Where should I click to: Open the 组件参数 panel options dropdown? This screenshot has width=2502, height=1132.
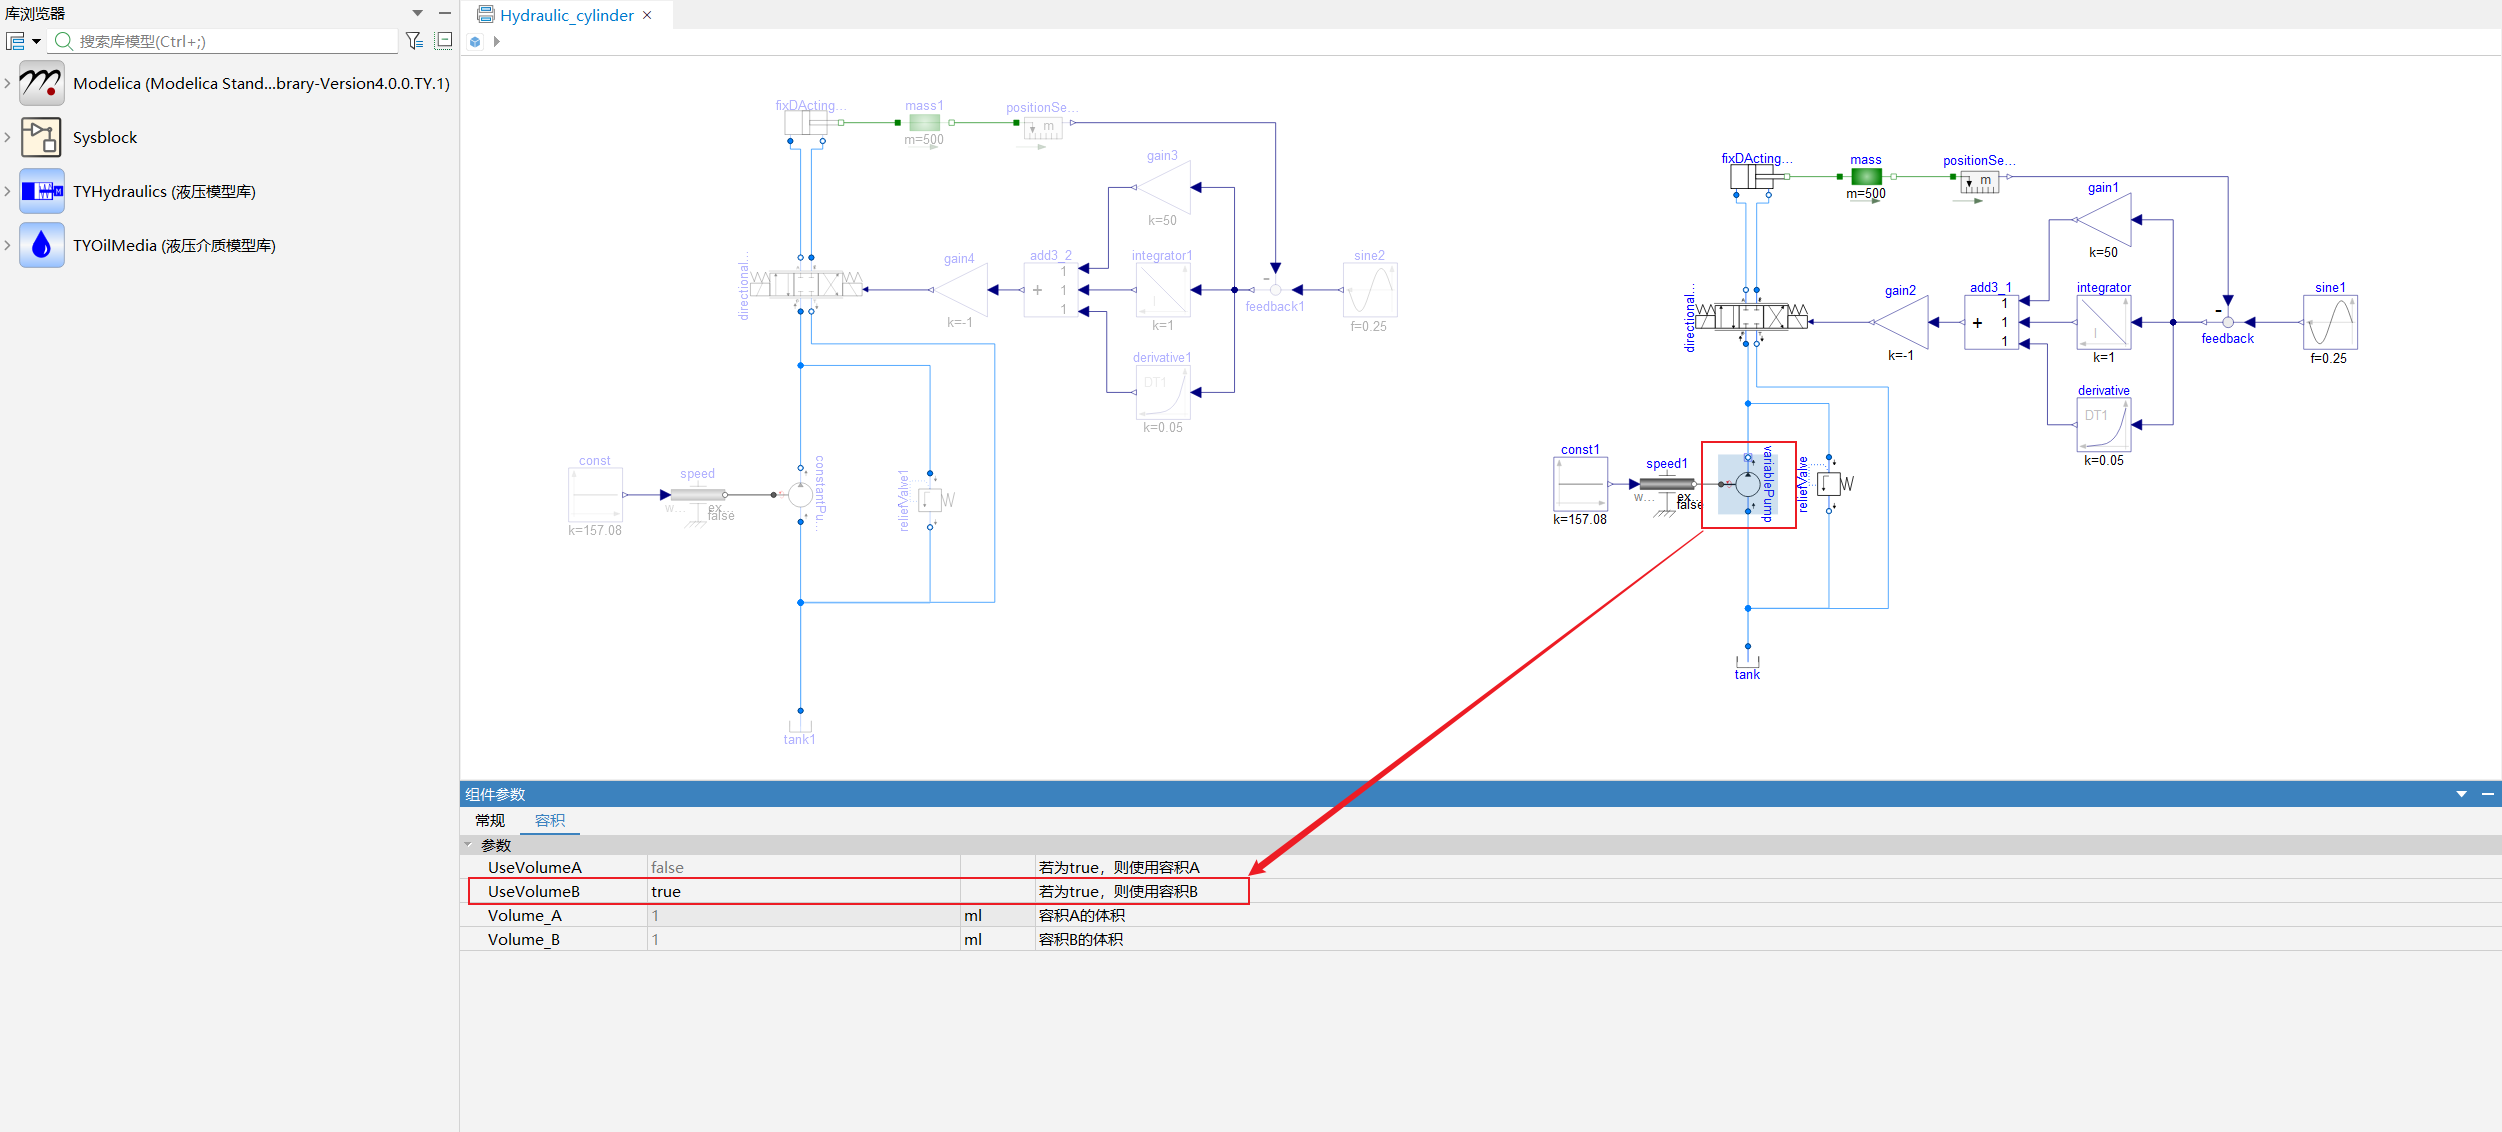pyautogui.click(x=2461, y=794)
